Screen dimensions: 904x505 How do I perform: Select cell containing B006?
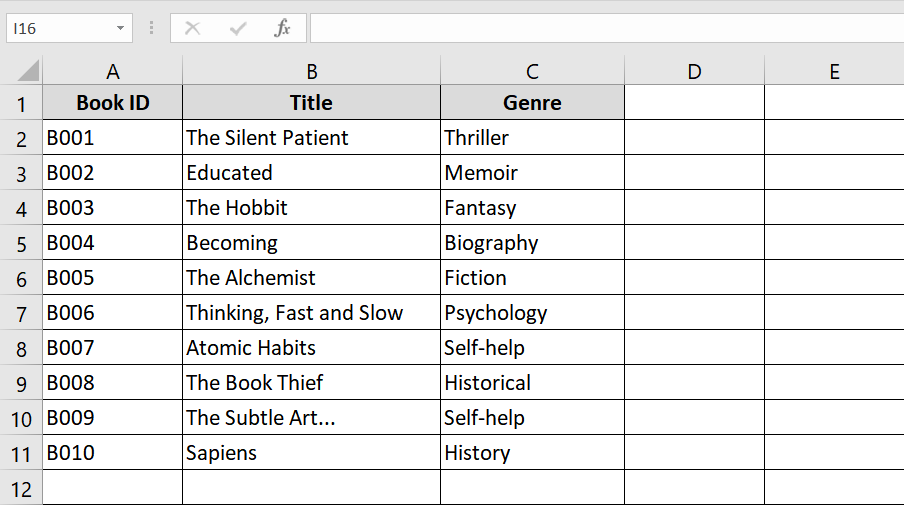click(x=112, y=313)
